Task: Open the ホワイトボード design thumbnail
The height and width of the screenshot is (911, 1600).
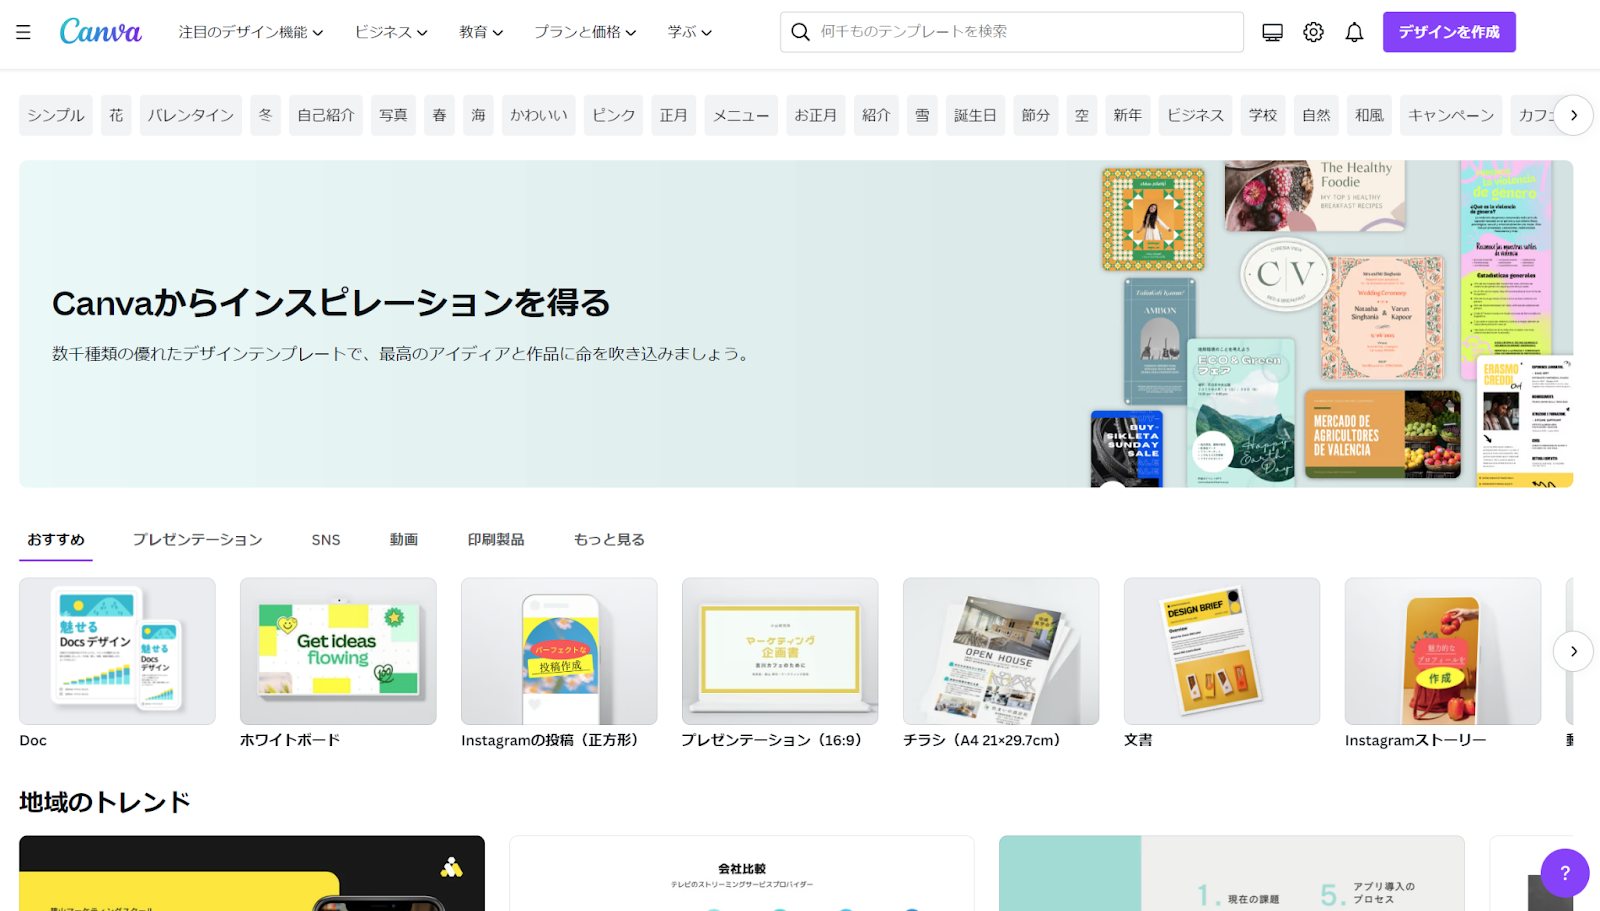Action: point(338,651)
